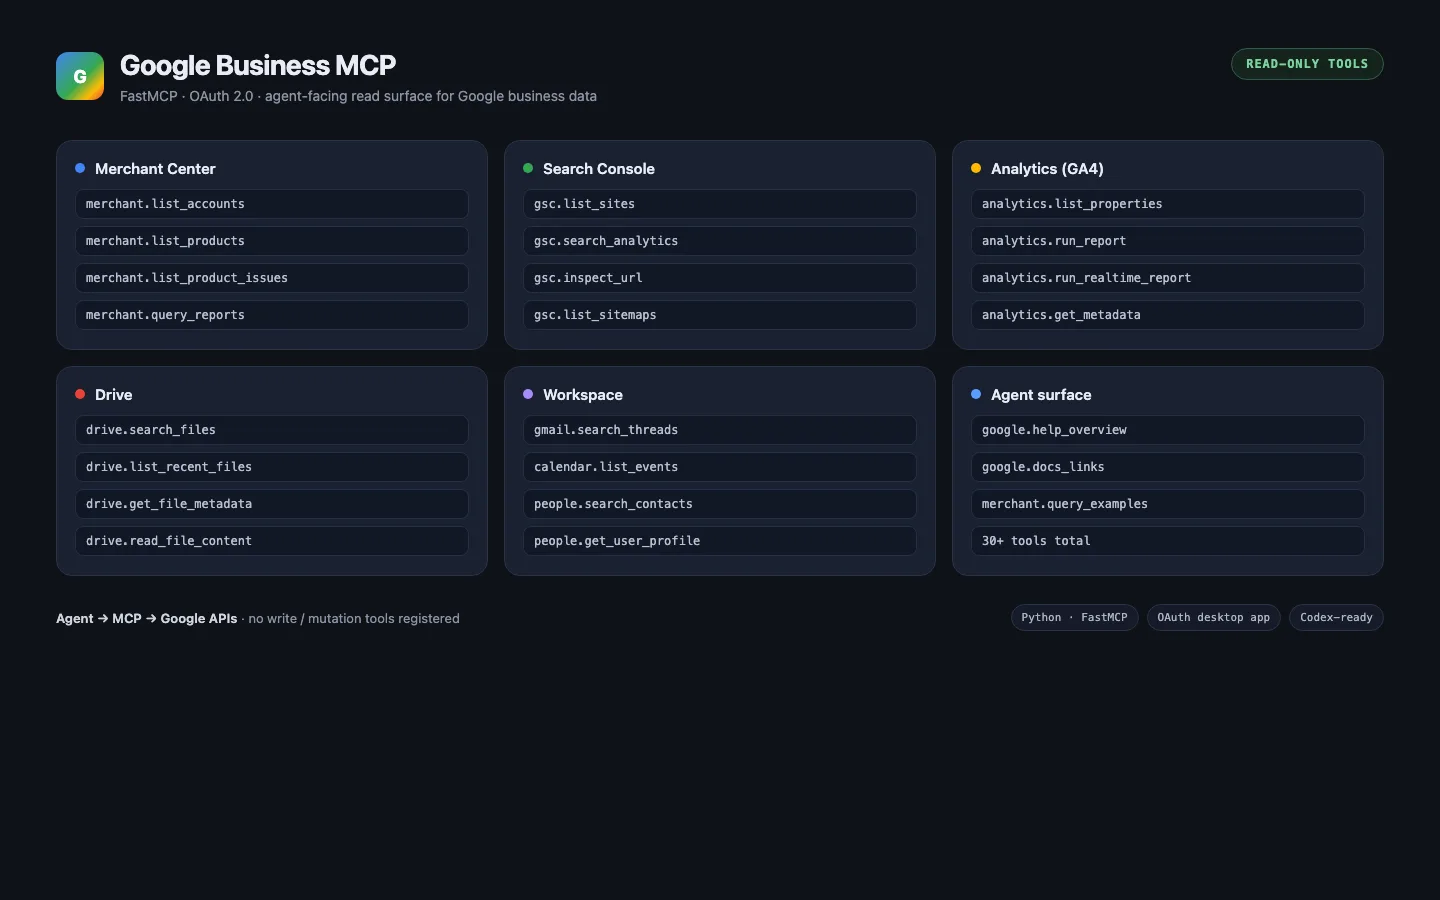
Task: Click the Search Console heading
Action: [599, 169]
